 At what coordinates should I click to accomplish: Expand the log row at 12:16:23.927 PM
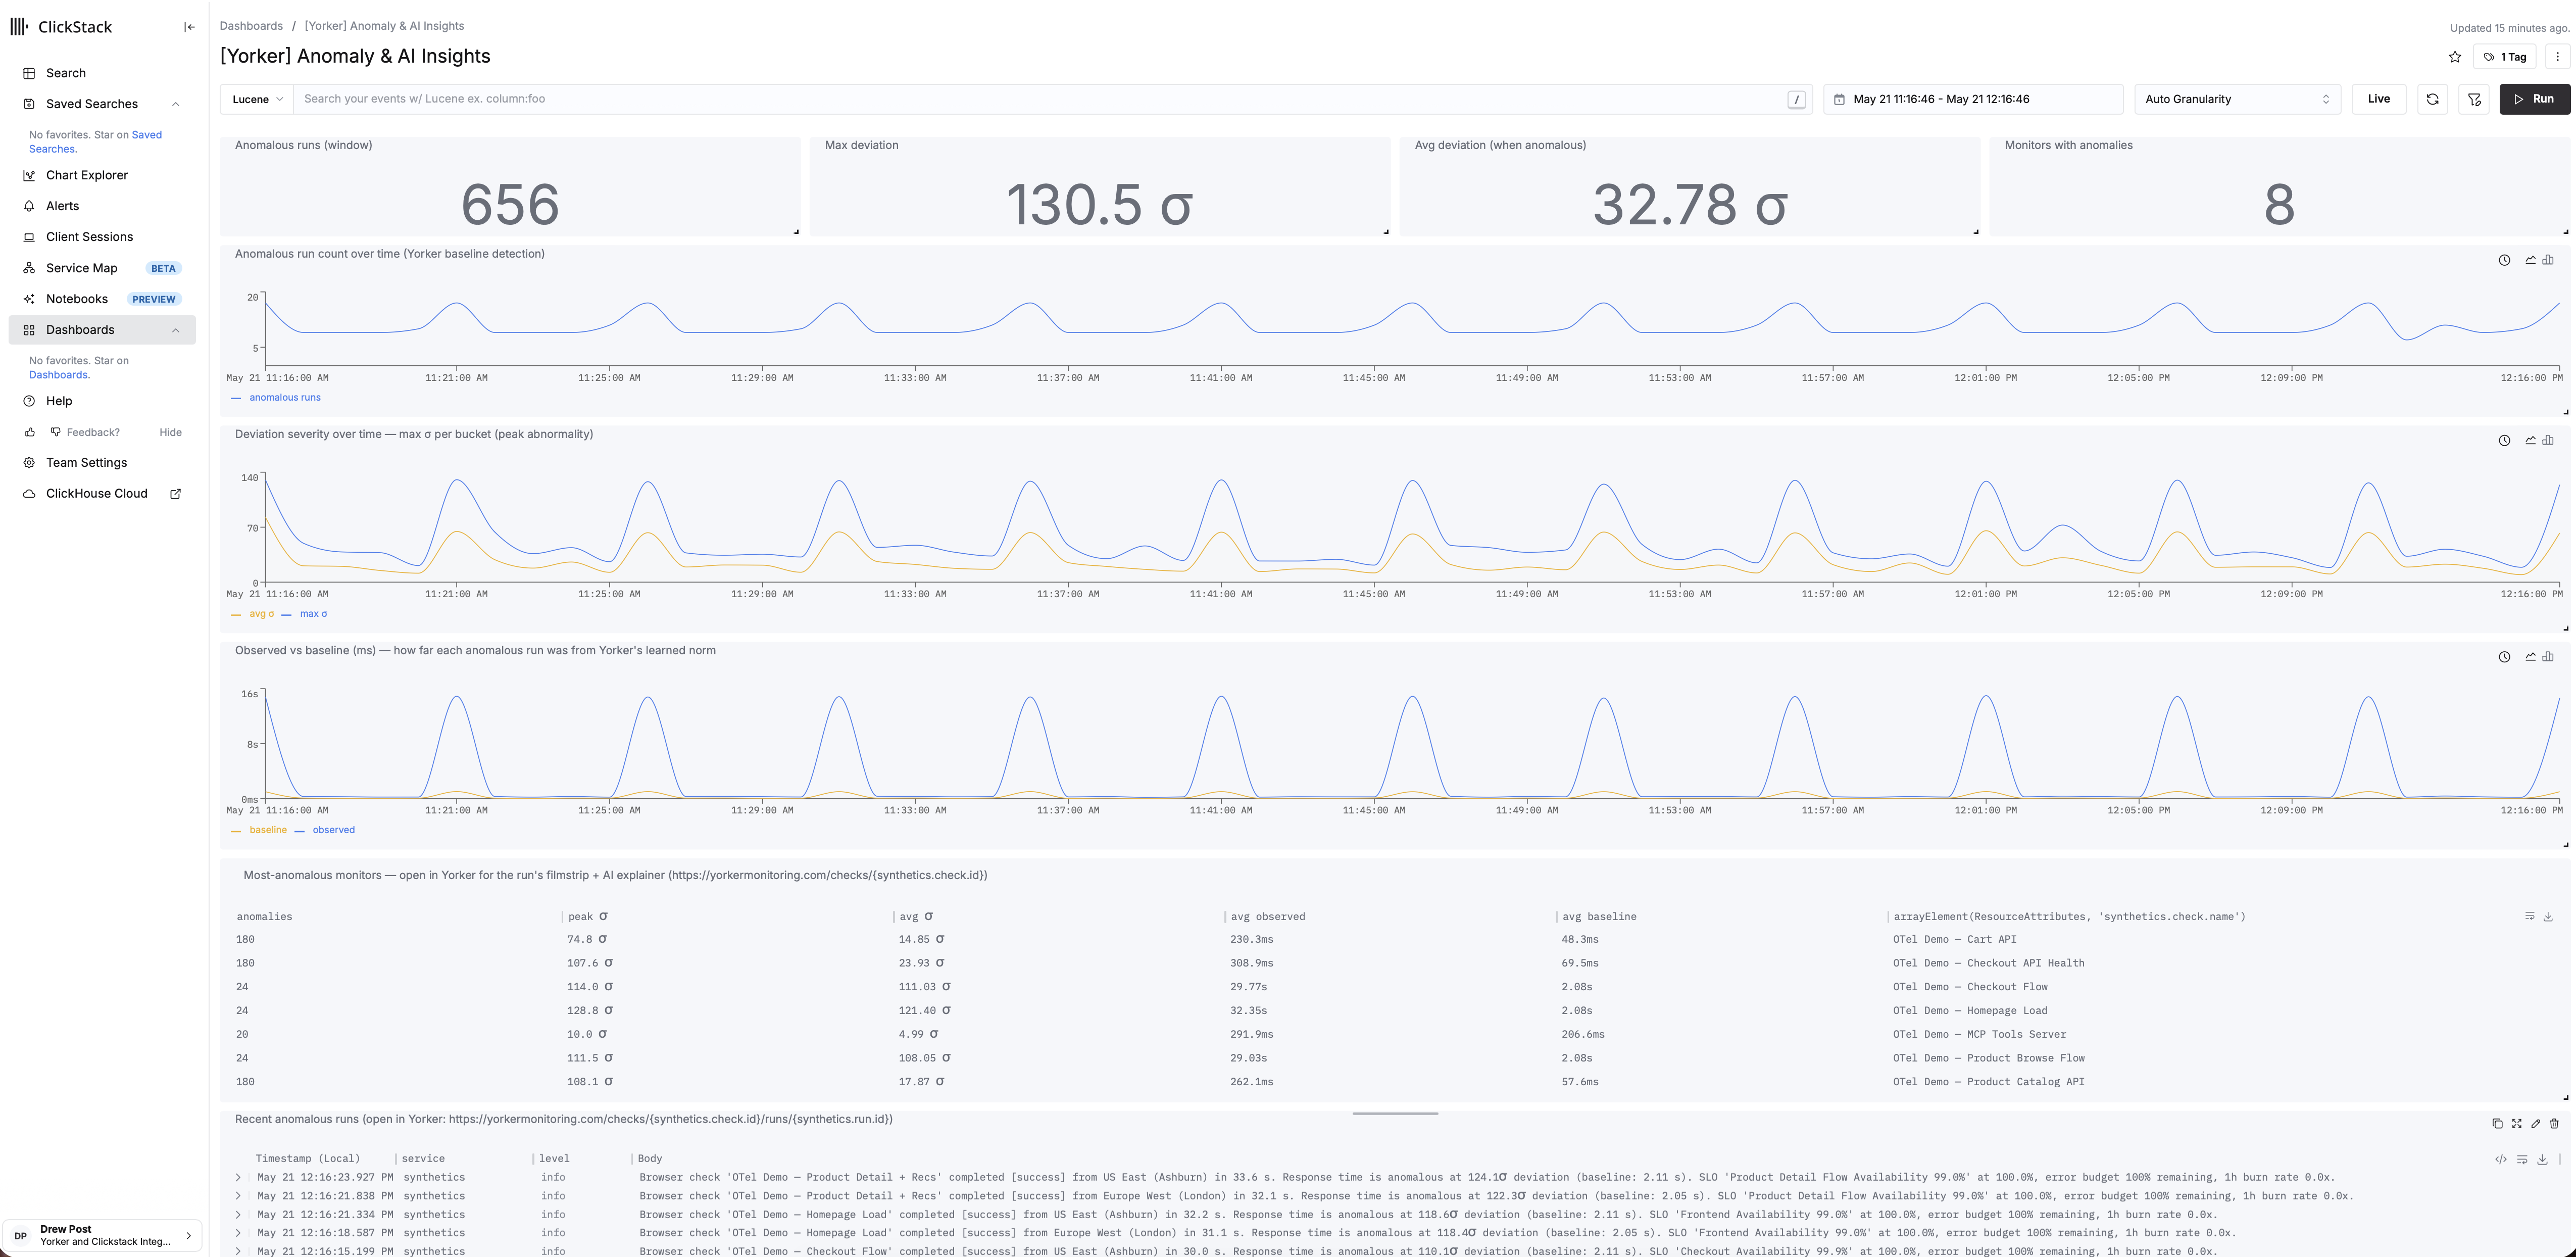pos(238,1178)
